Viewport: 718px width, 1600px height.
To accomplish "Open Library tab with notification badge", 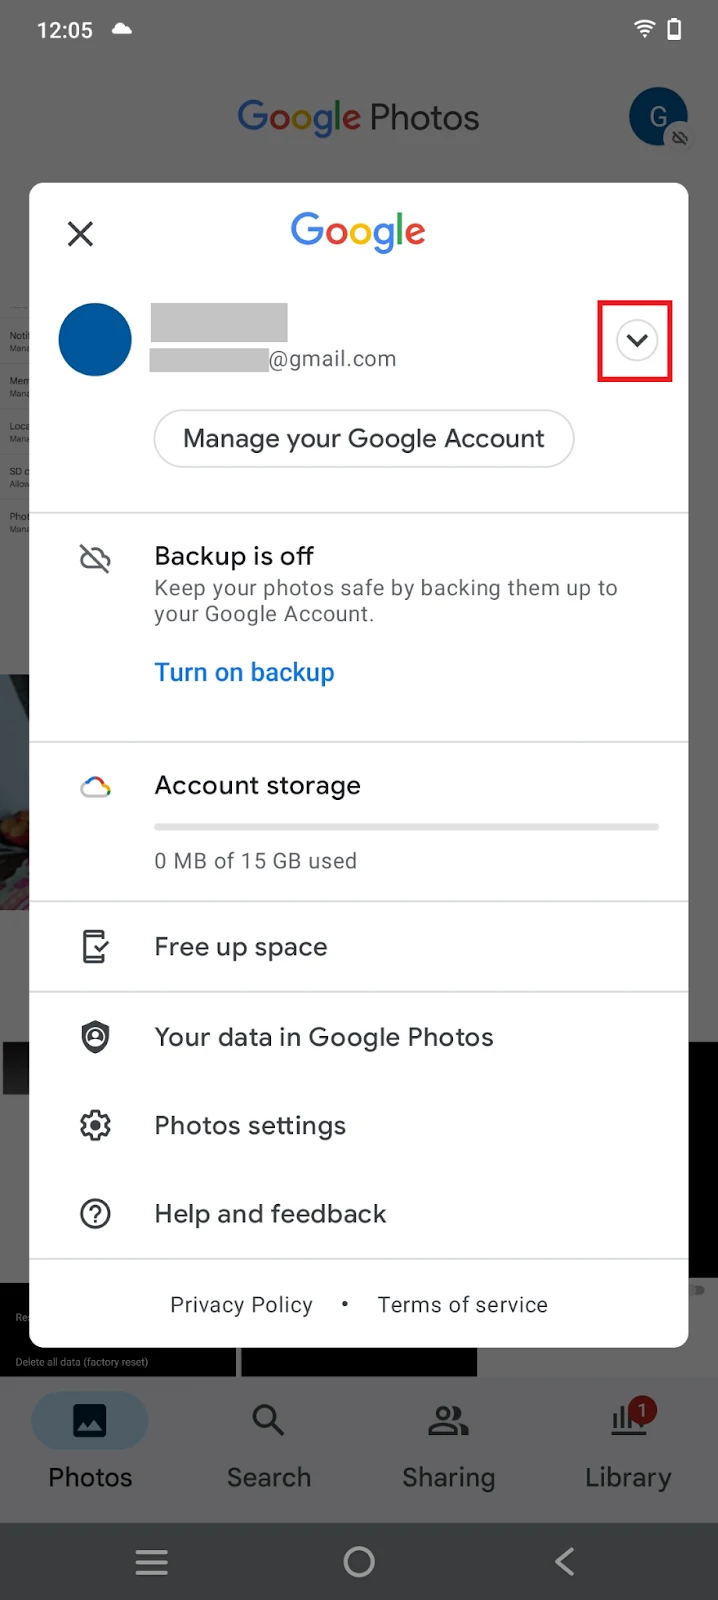I will 628,1444.
